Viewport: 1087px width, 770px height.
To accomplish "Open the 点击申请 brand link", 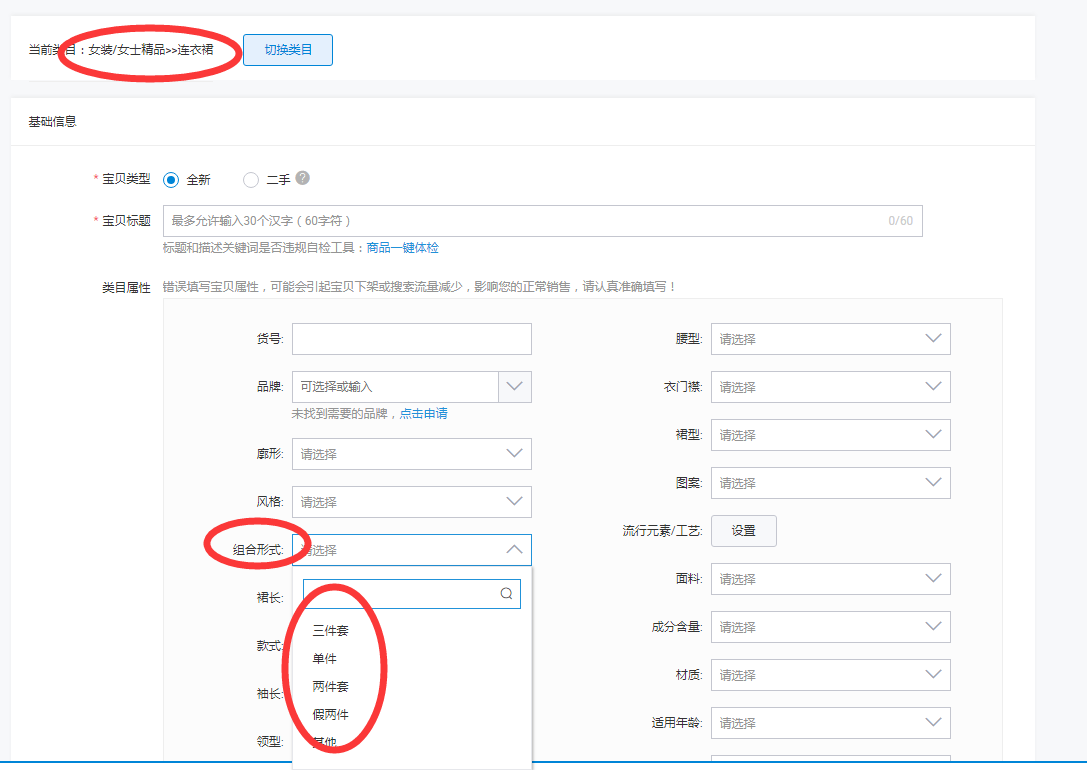I will click(424, 414).
